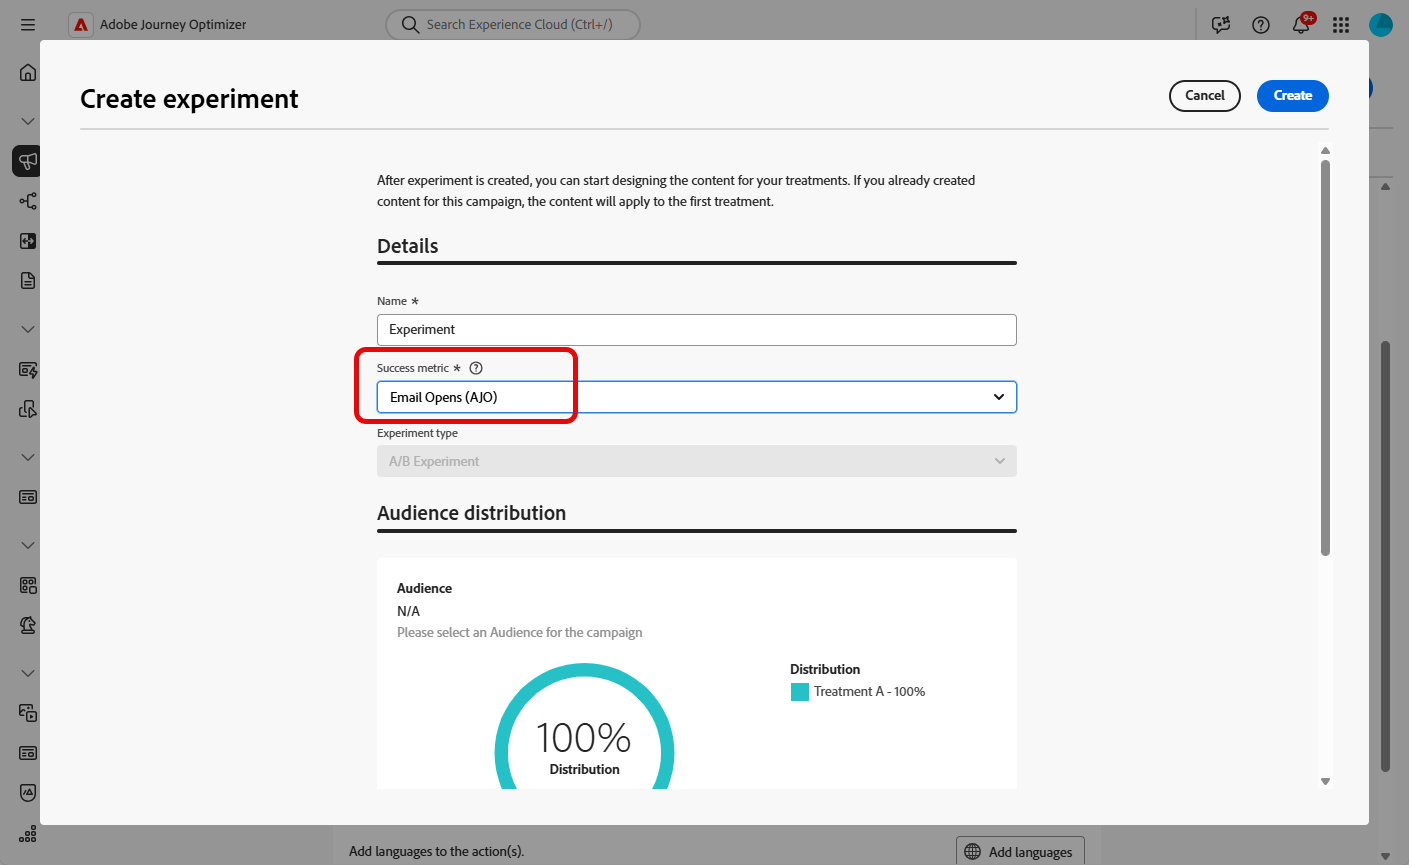Click the Treatment A teal color swatch
This screenshot has width=1409, height=865.
click(800, 692)
